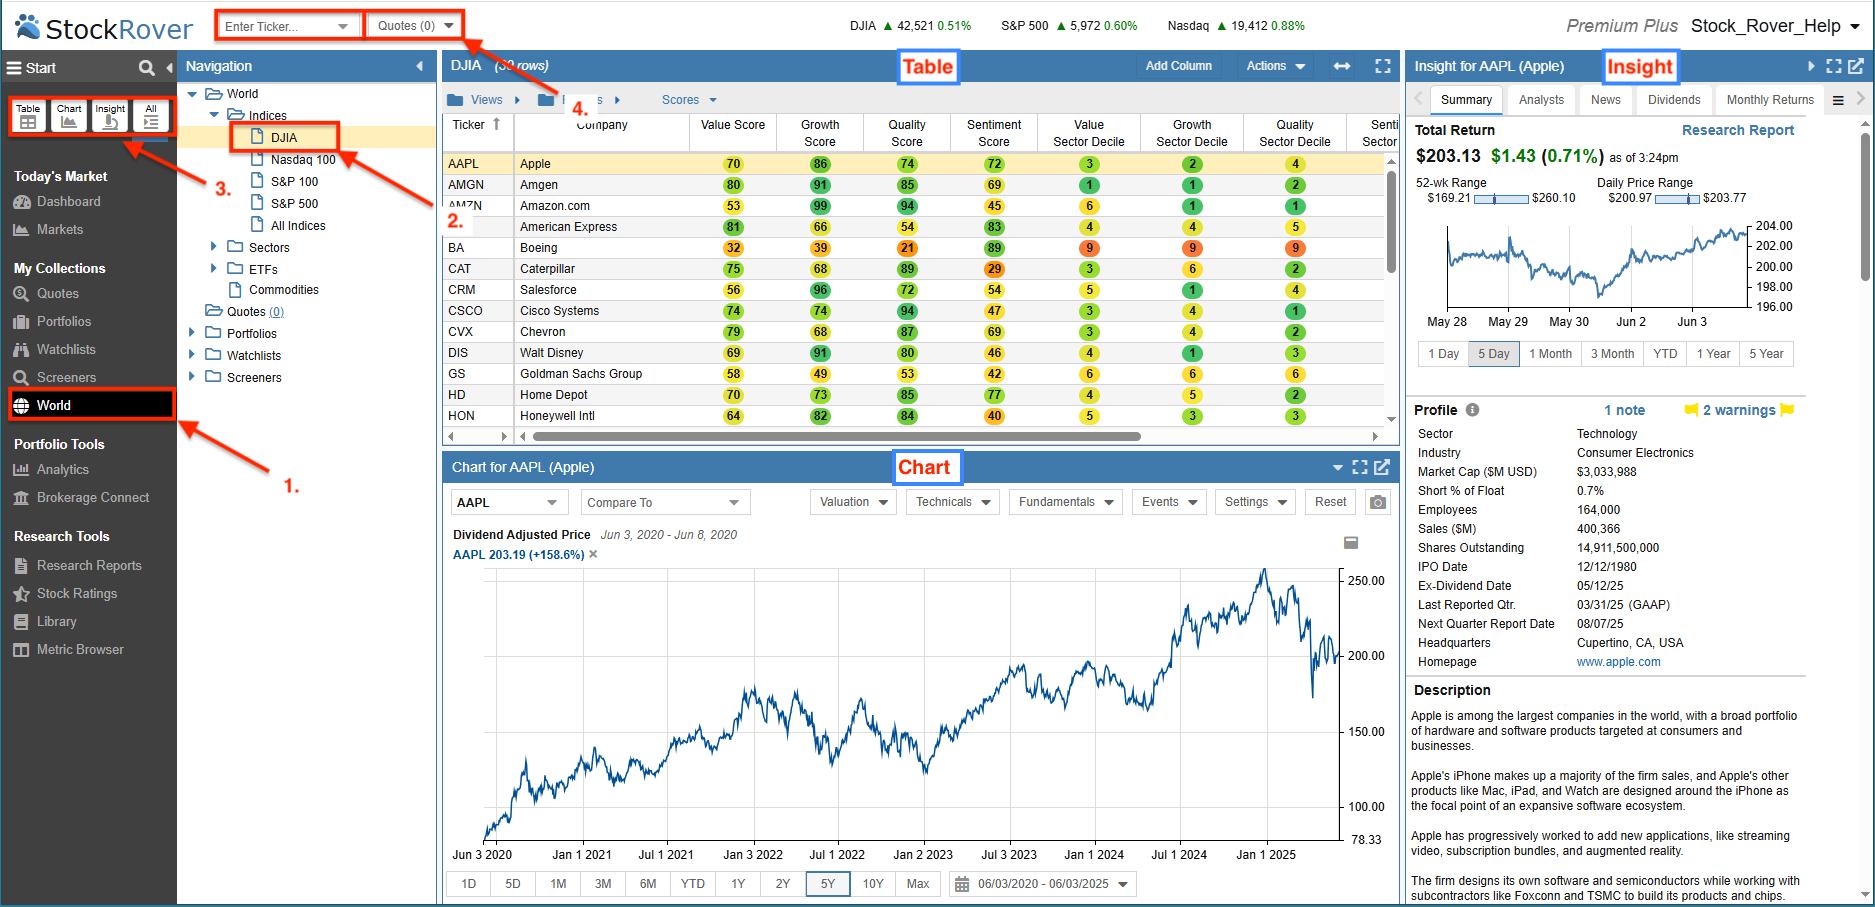Pop out the Insight panel into a new window
The width and height of the screenshot is (1875, 907).
click(1856, 66)
